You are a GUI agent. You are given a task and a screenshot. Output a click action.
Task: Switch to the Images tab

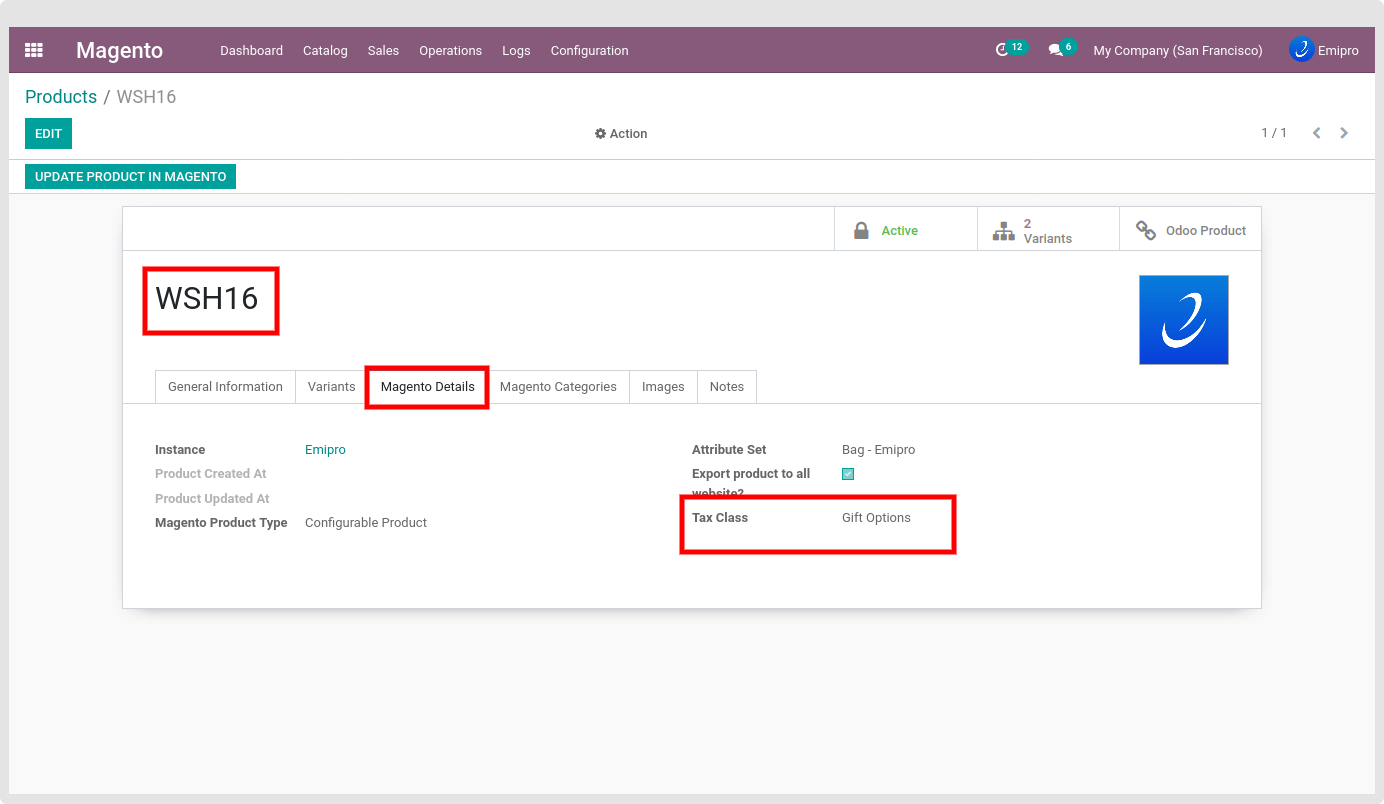pos(663,387)
